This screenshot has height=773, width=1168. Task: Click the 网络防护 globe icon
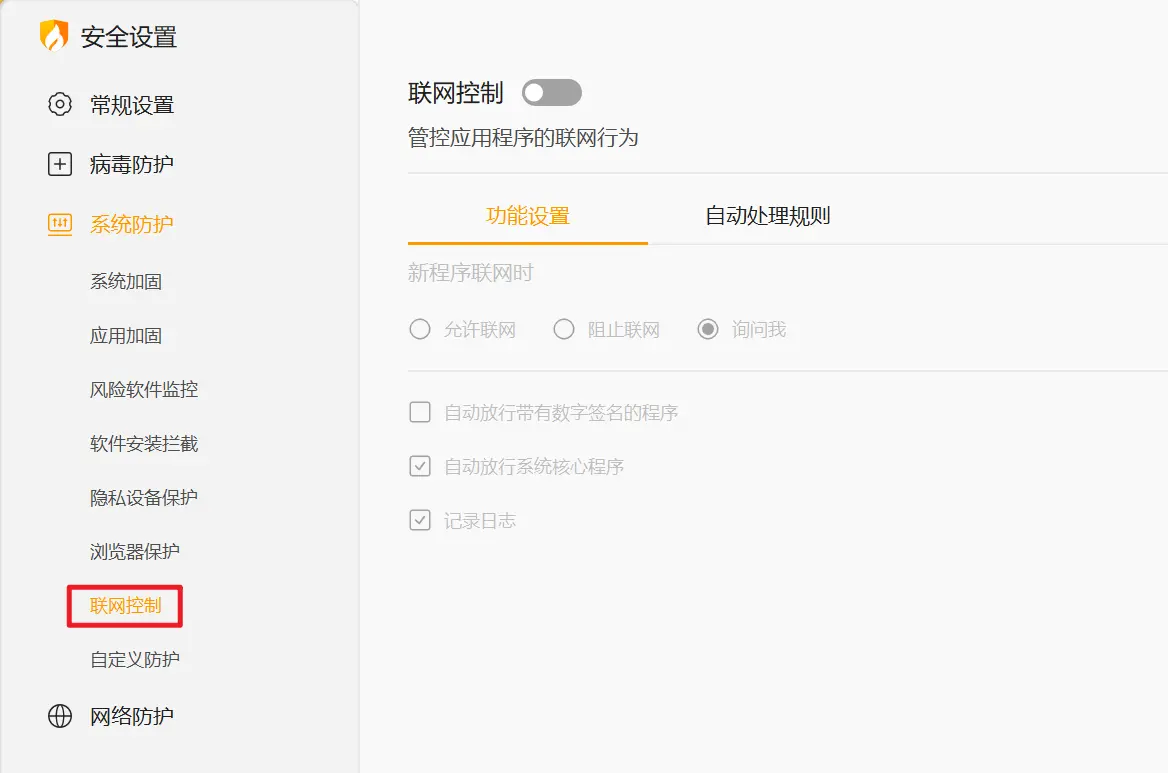[60, 716]
